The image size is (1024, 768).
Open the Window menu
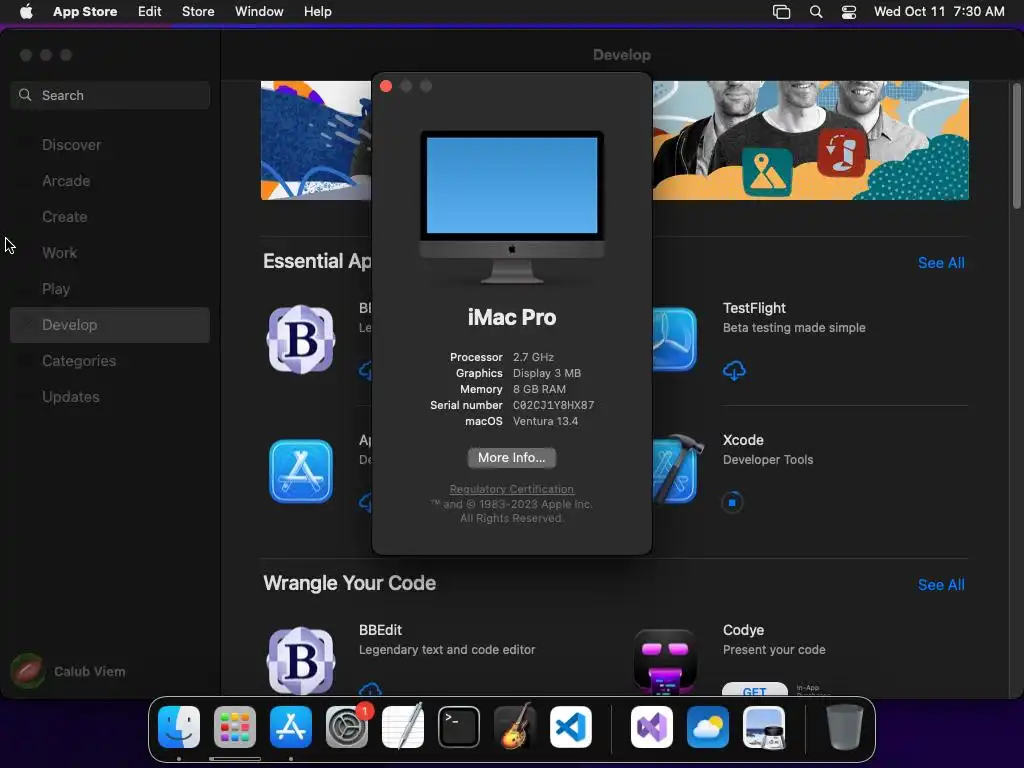[259, 11]
